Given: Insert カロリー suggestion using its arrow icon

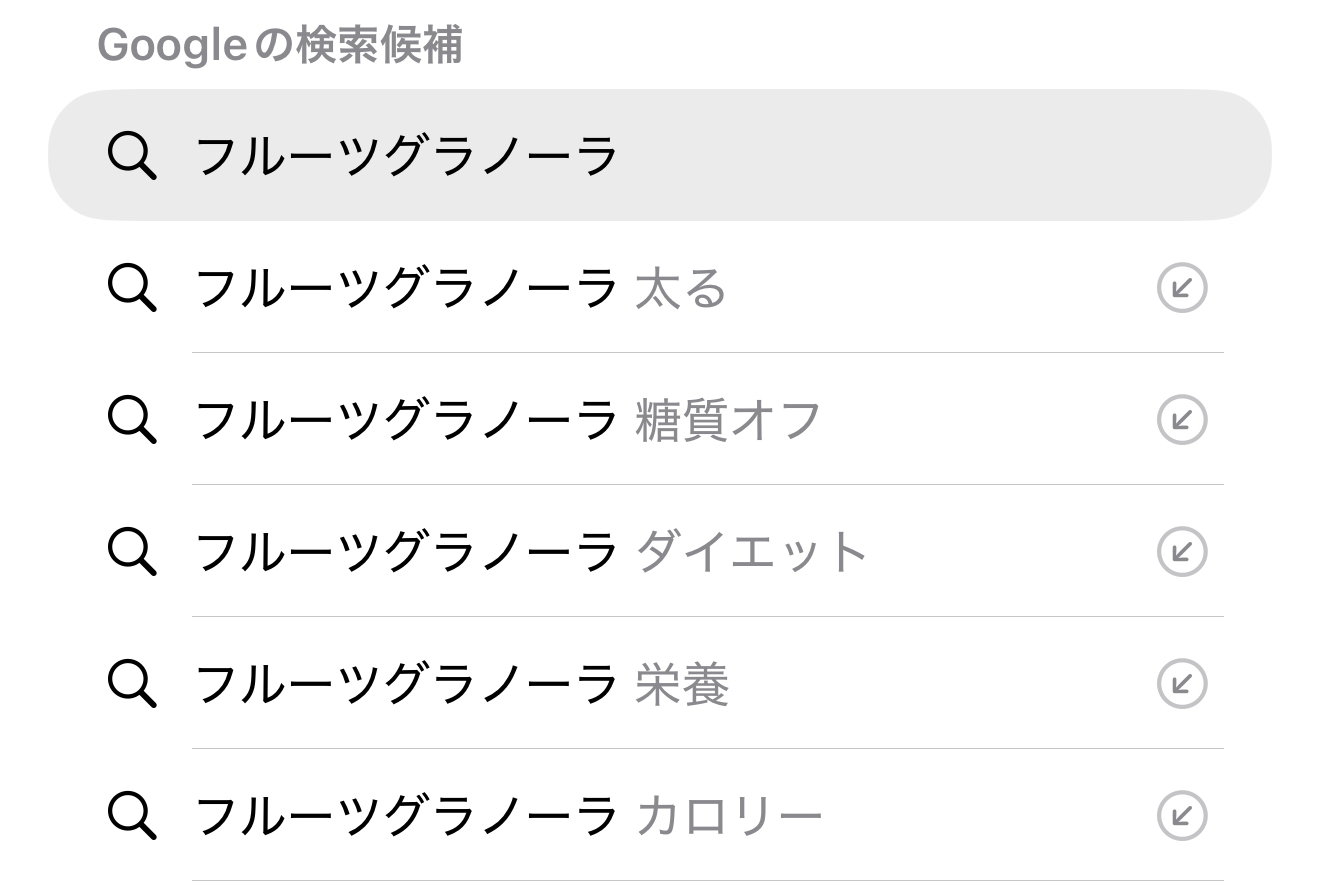Looking at the screenshot, I should (1182, 816).
